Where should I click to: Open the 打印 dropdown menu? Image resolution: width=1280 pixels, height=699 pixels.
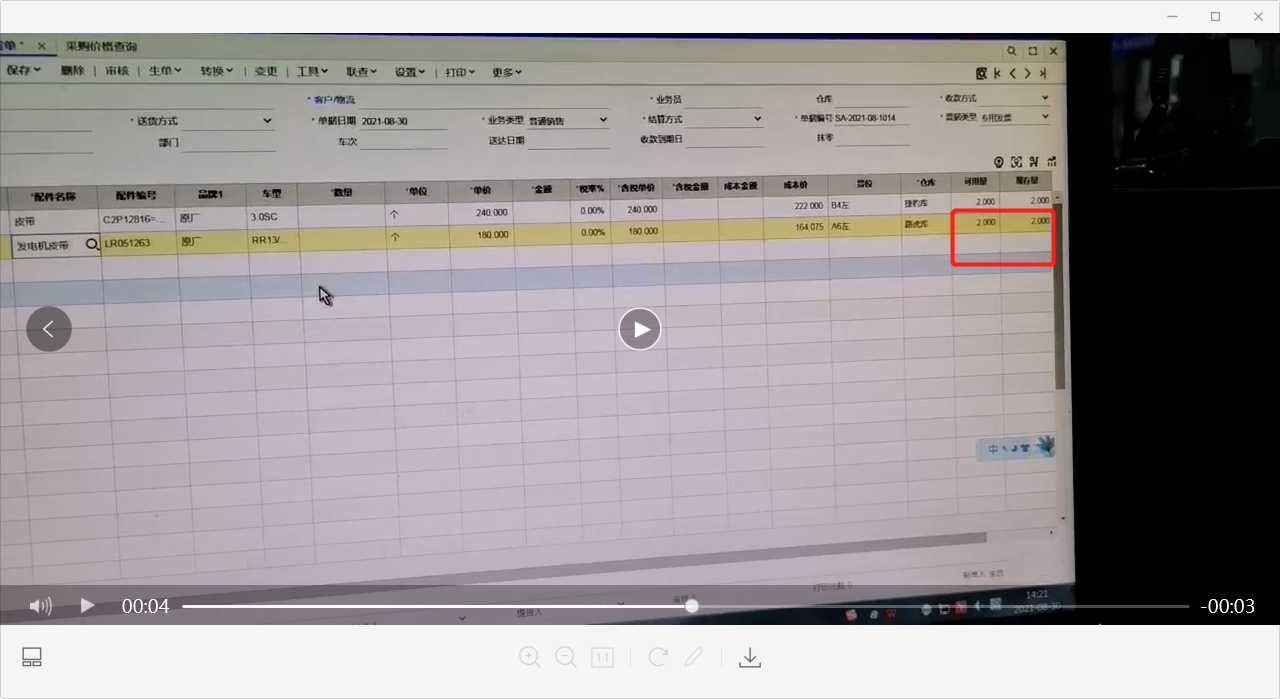tap(460, 72)
